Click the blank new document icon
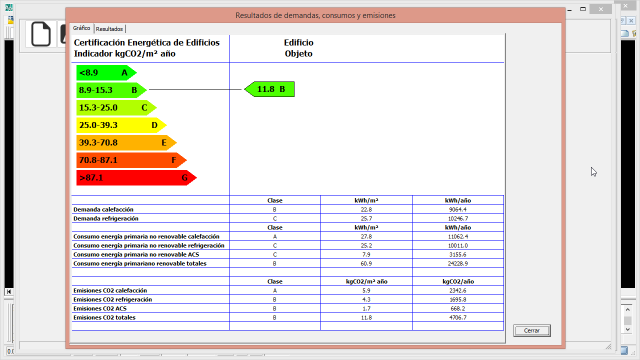640x360 pixels. (41, 34)
